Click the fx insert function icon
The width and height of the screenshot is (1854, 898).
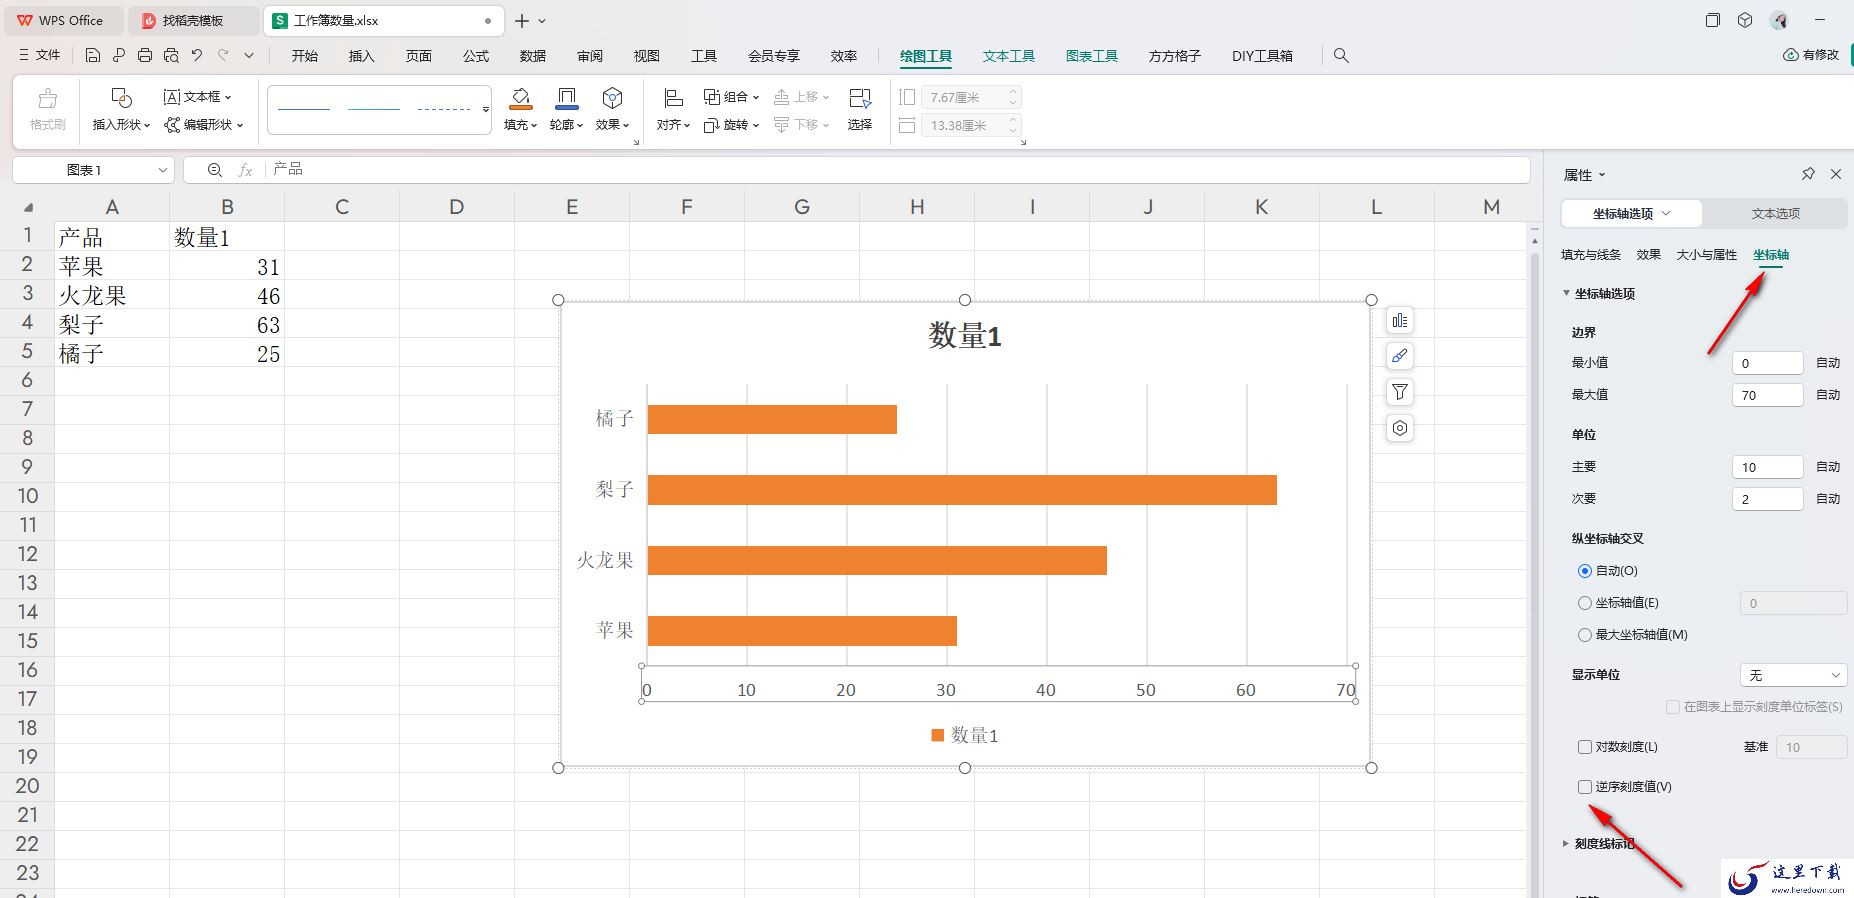(x=245, y=170)
